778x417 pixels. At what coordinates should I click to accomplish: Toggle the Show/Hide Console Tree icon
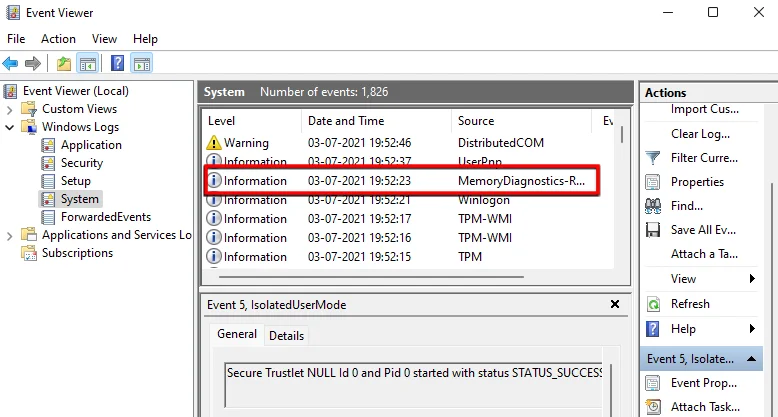[x=88, y=64]
